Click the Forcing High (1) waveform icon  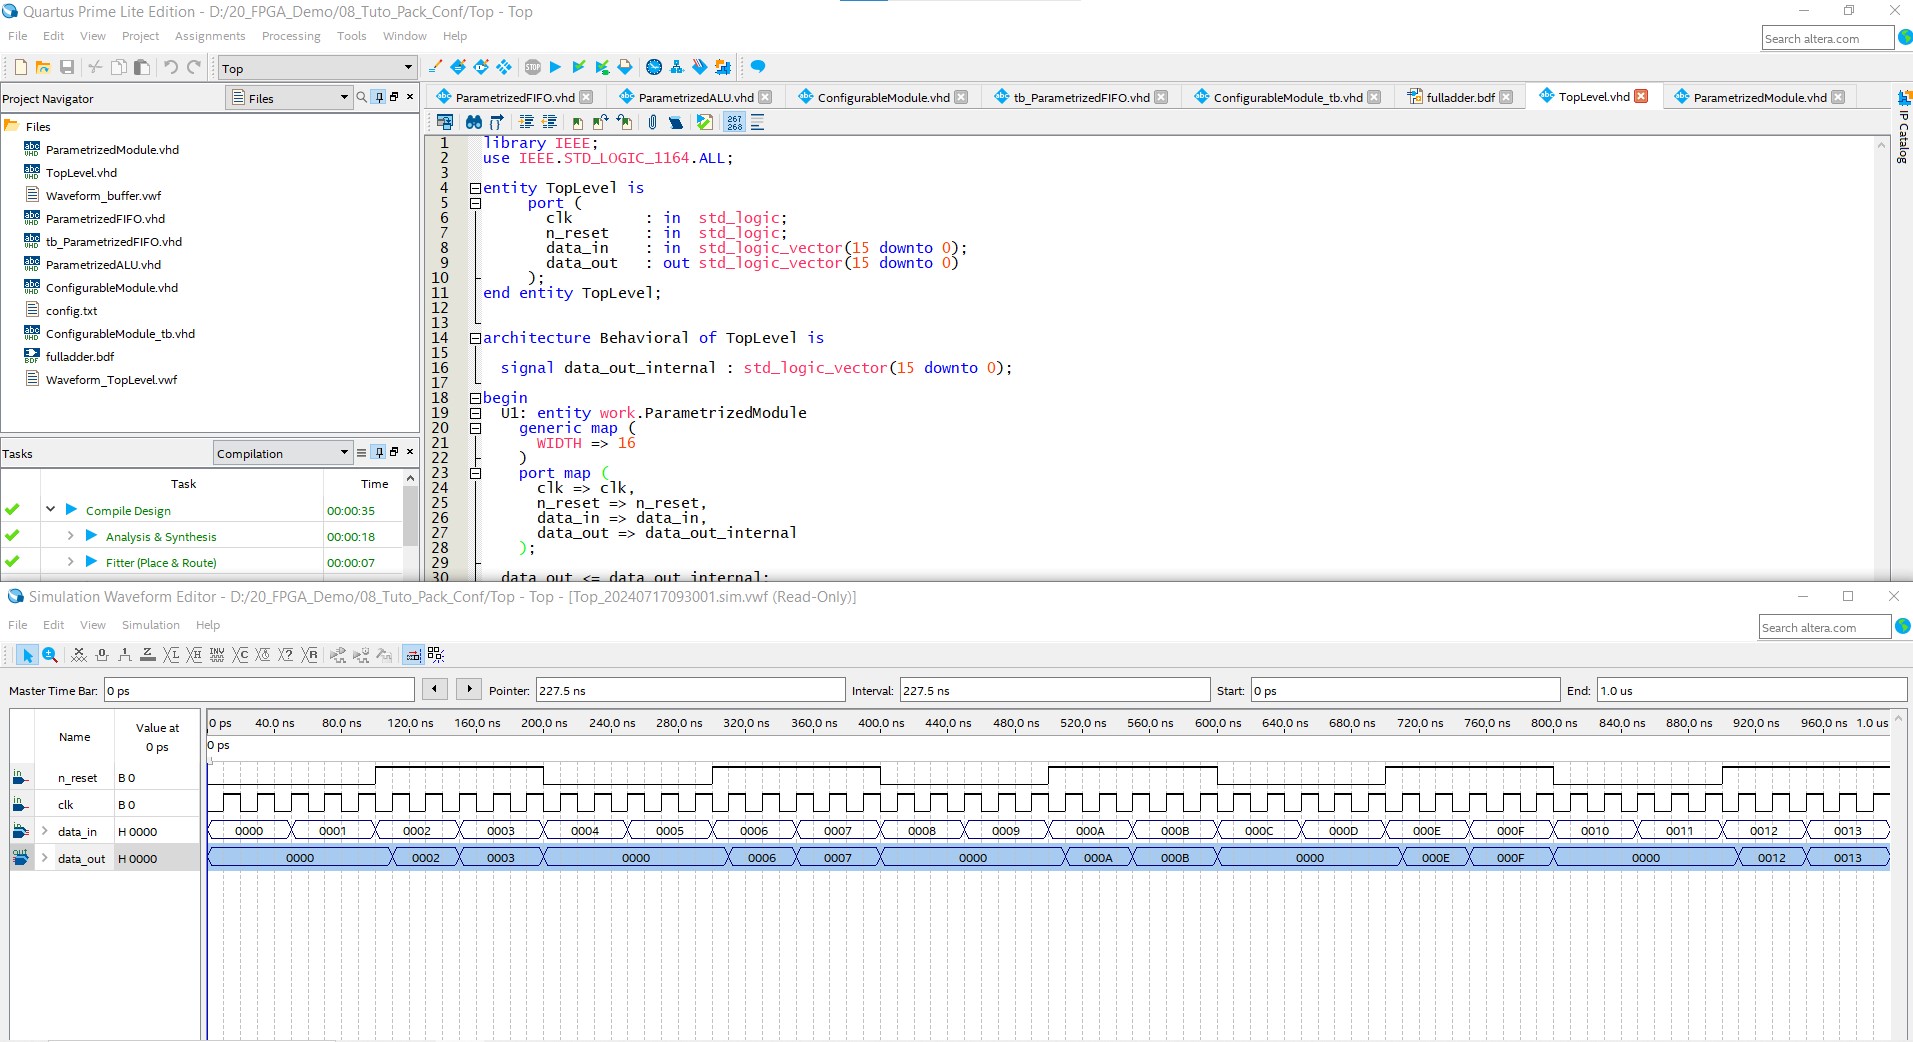[125, 655]
